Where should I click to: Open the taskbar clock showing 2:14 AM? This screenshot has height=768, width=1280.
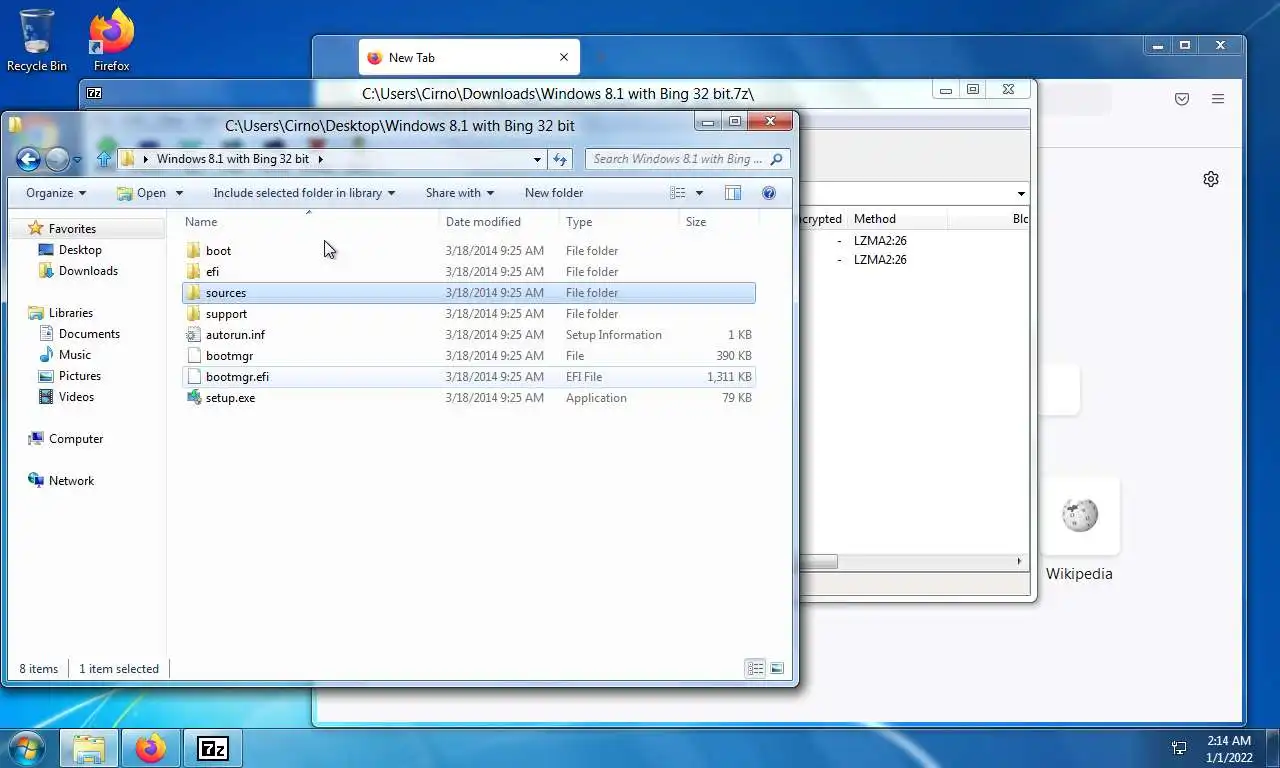click(1229, 749)
